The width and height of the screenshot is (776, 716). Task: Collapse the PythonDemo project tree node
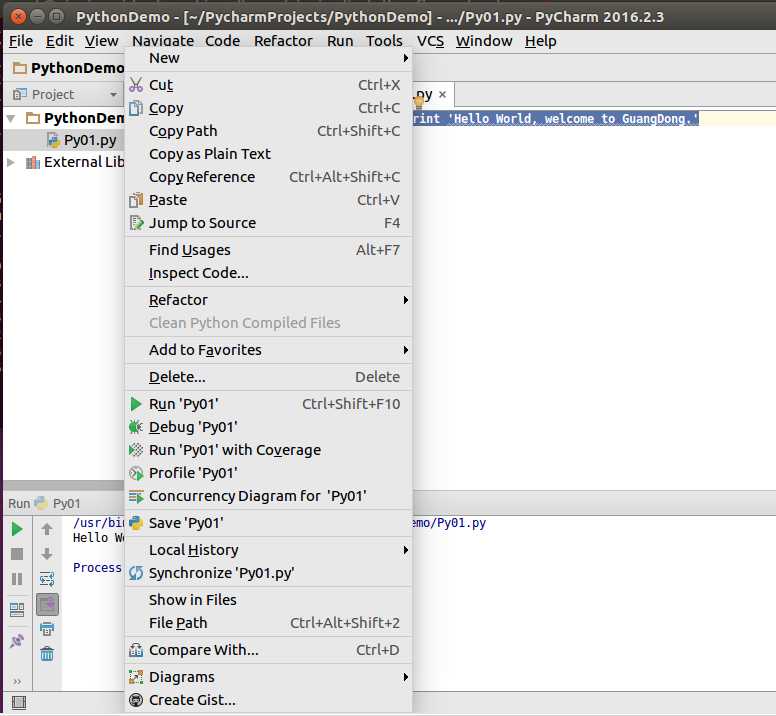tap(11, 118)
